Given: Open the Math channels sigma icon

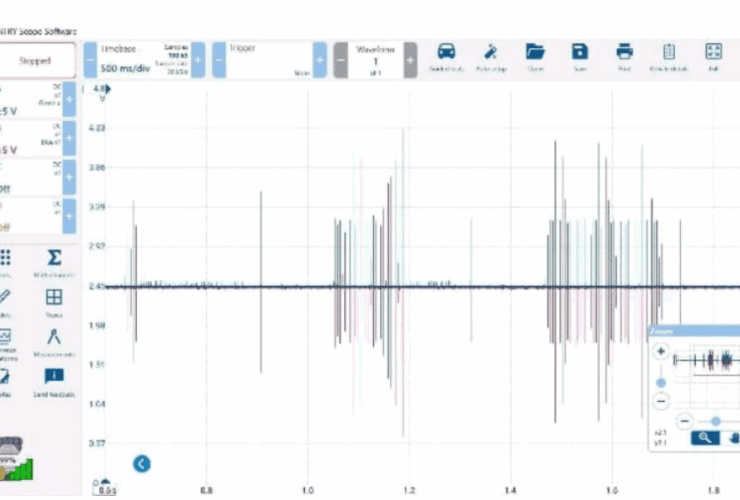Looking at the screenshot, I should point(54,262).
